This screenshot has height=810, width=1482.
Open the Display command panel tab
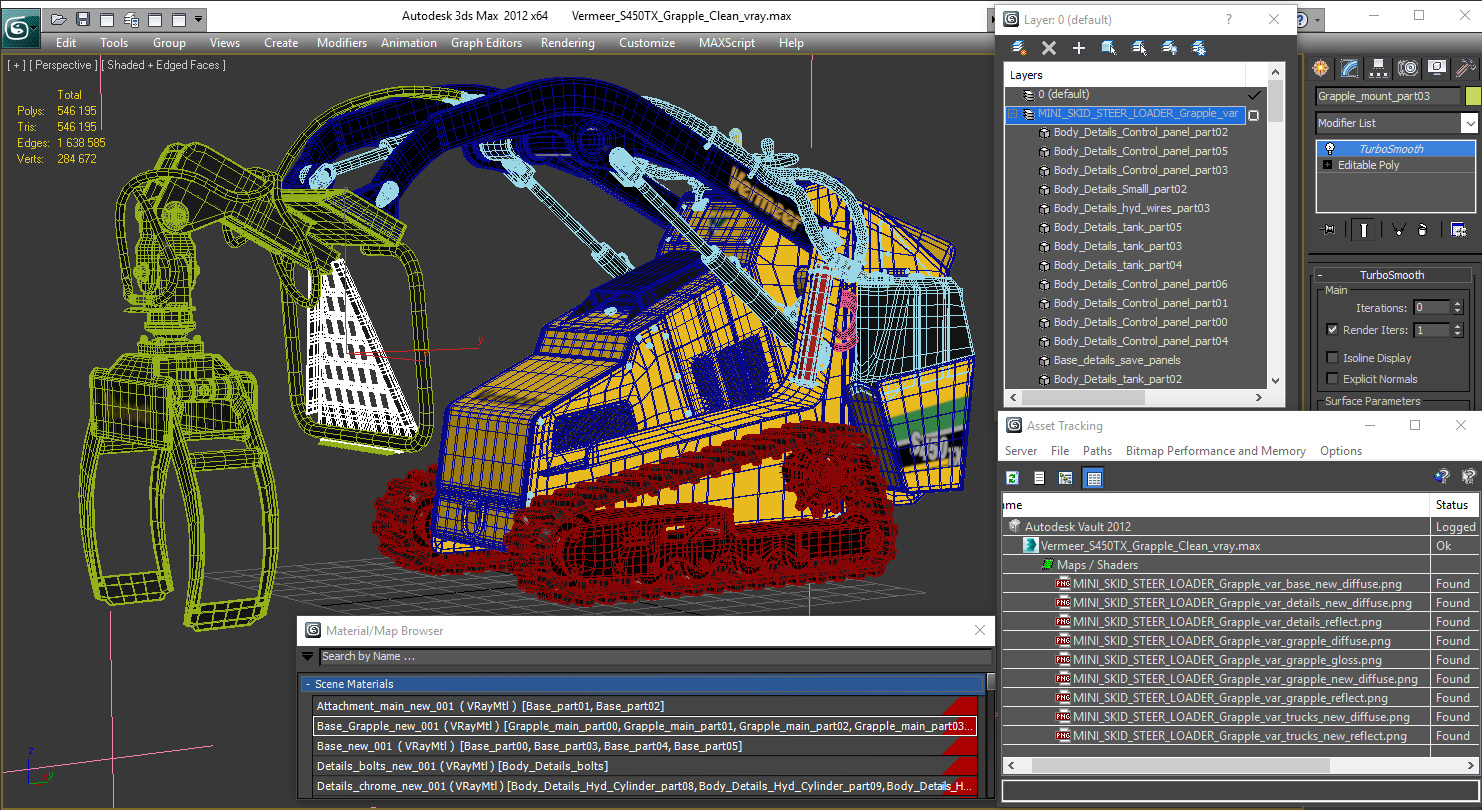[x=1437, y=68]
